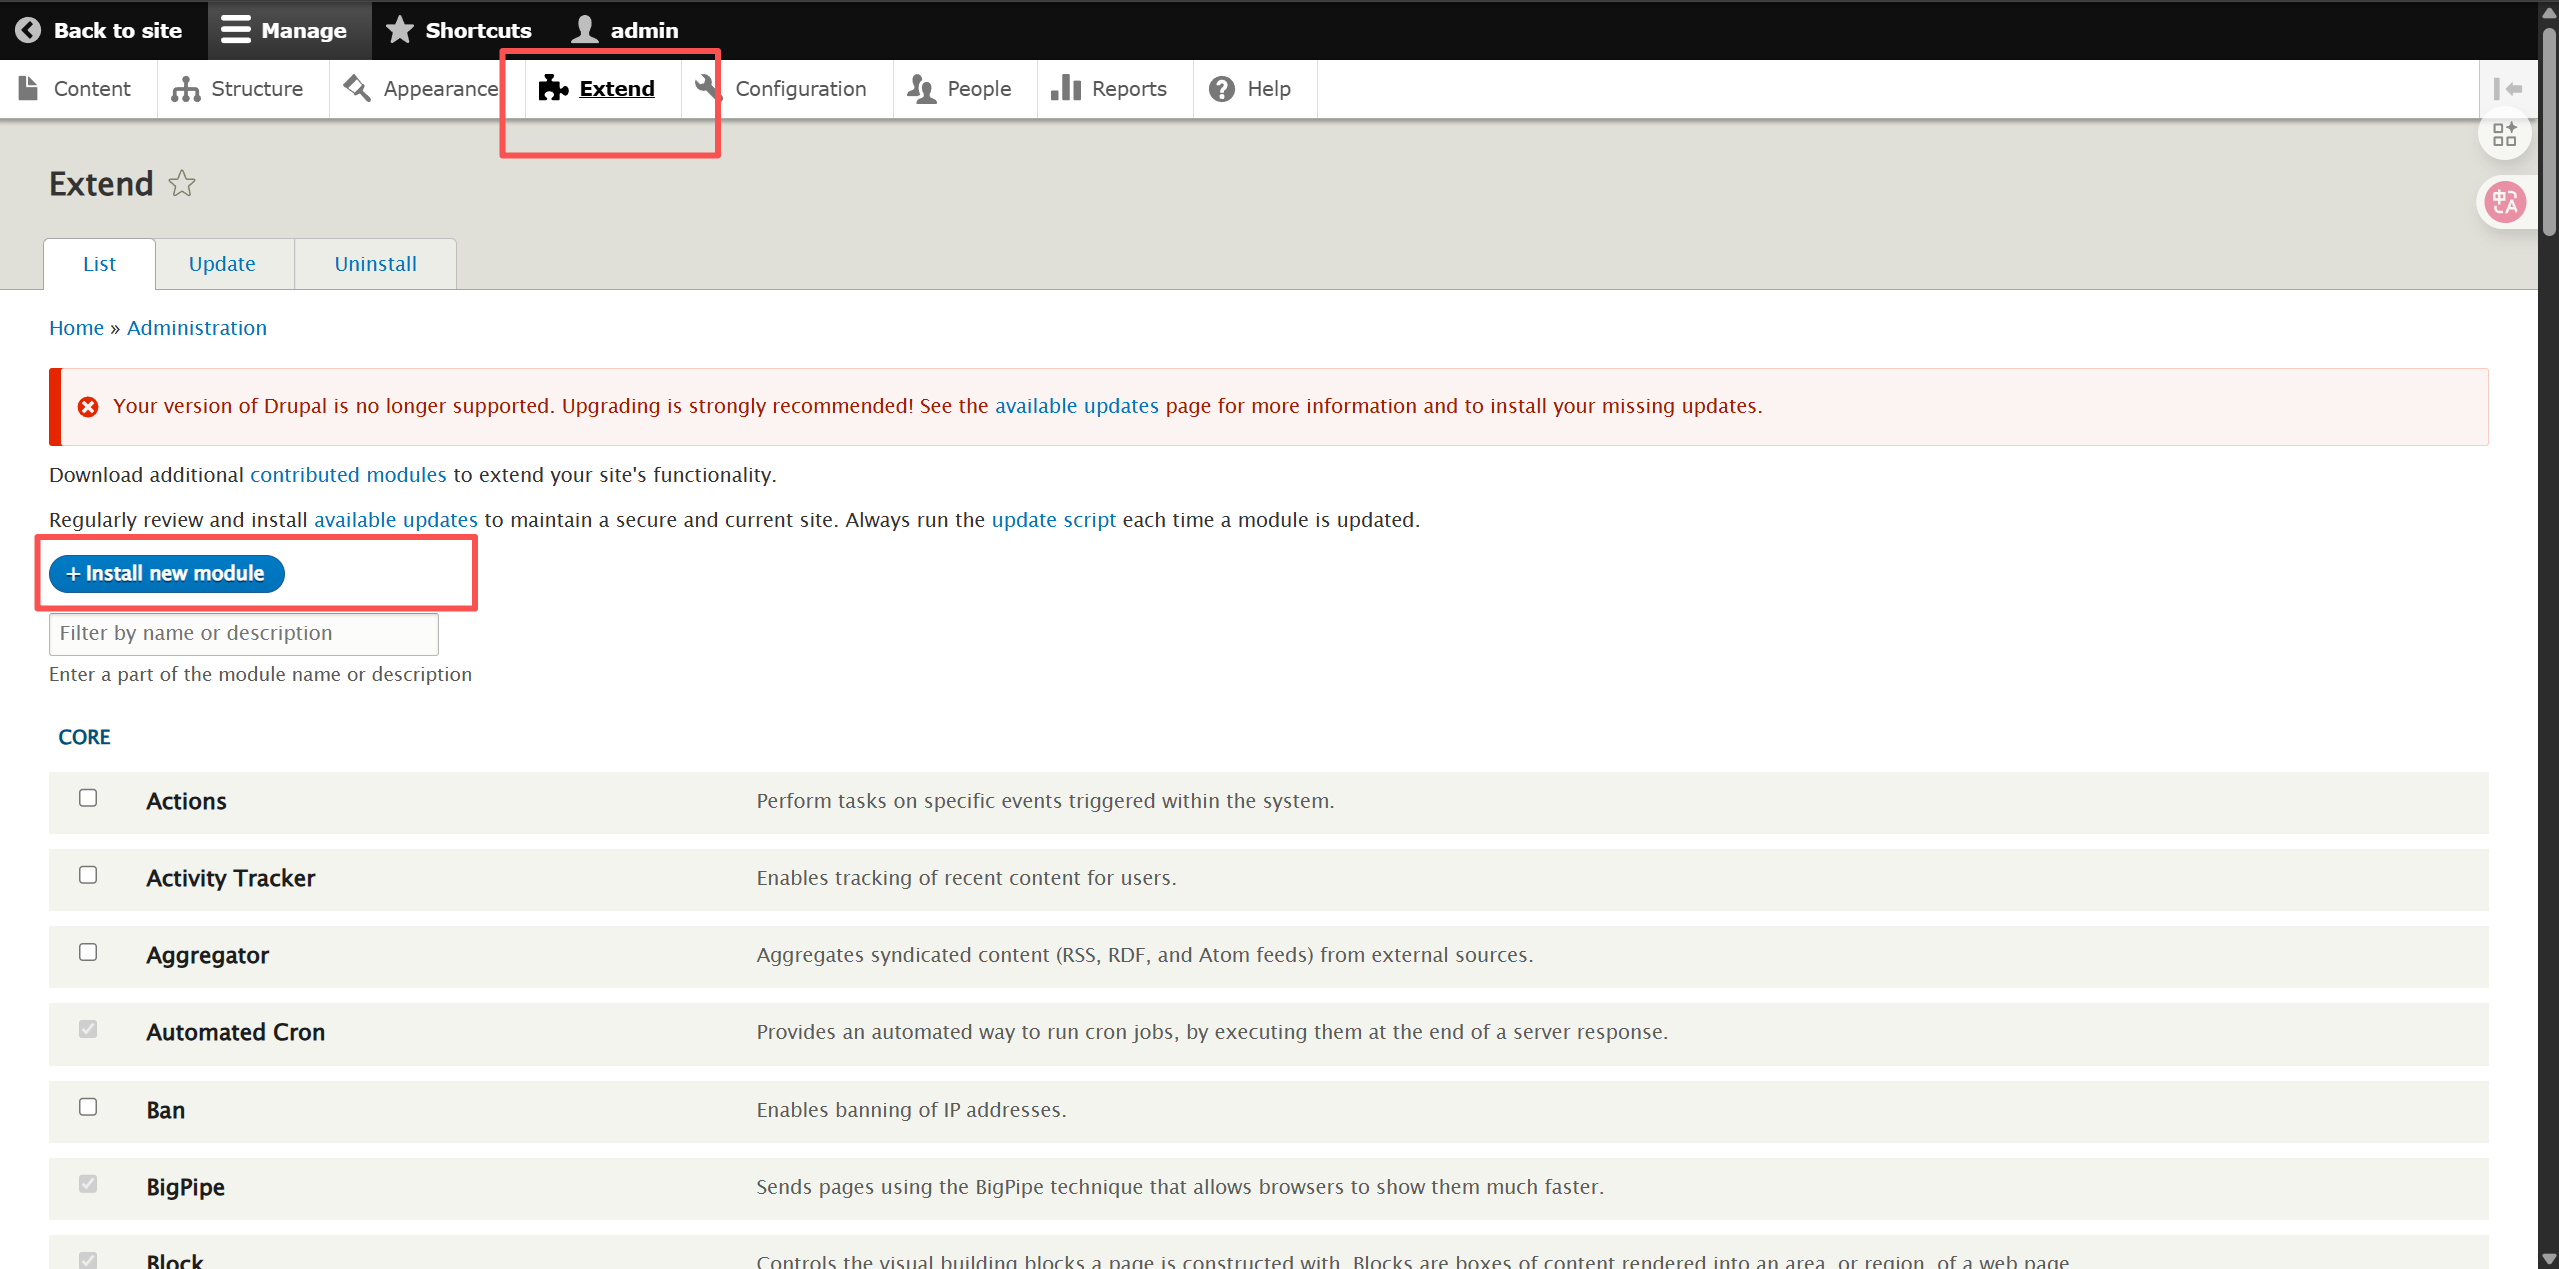Click the module filter text field

[243, 633]
